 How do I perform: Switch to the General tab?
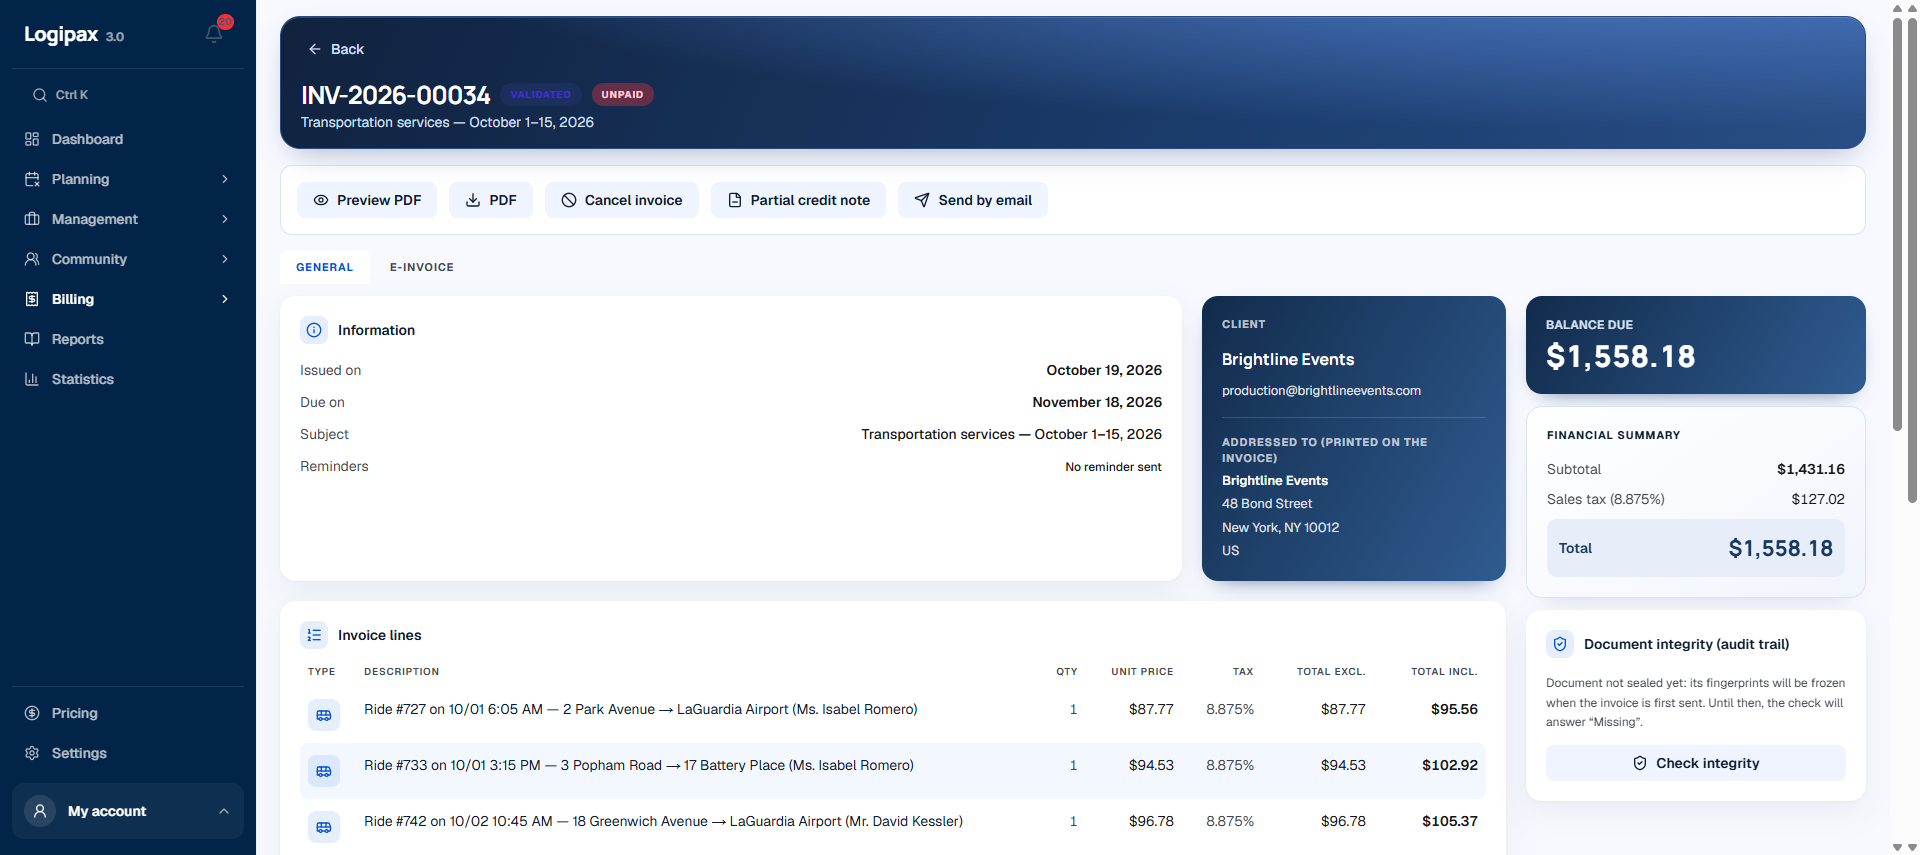pyautogui.click(x=324, y=267)
